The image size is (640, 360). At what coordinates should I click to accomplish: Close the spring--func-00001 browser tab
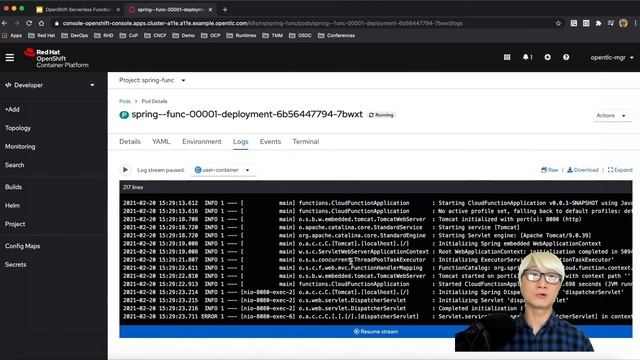(x=210, y=9)
